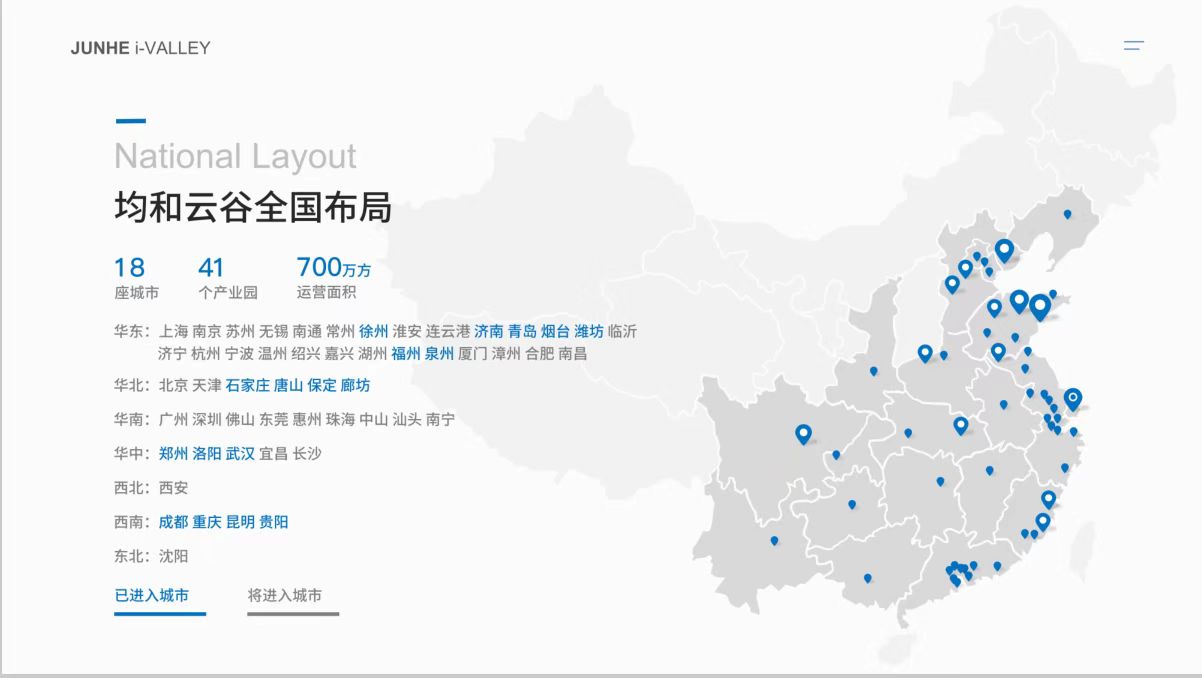Click the large Shanghai pin on the east coast

click(x=1073, y=399)
